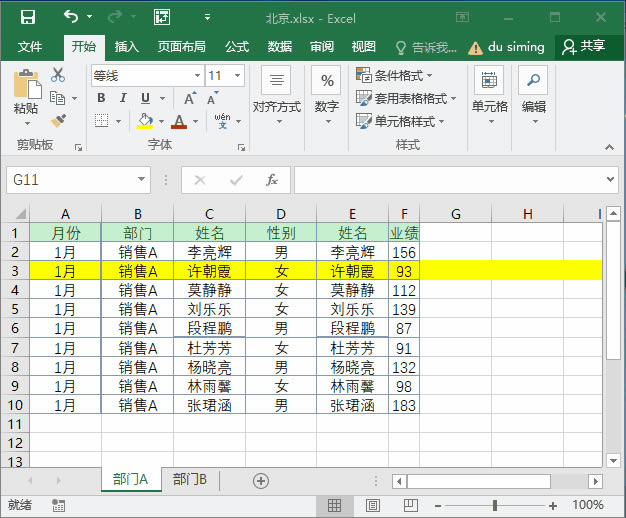Switch to Page Break Preview

coord(411,506)
